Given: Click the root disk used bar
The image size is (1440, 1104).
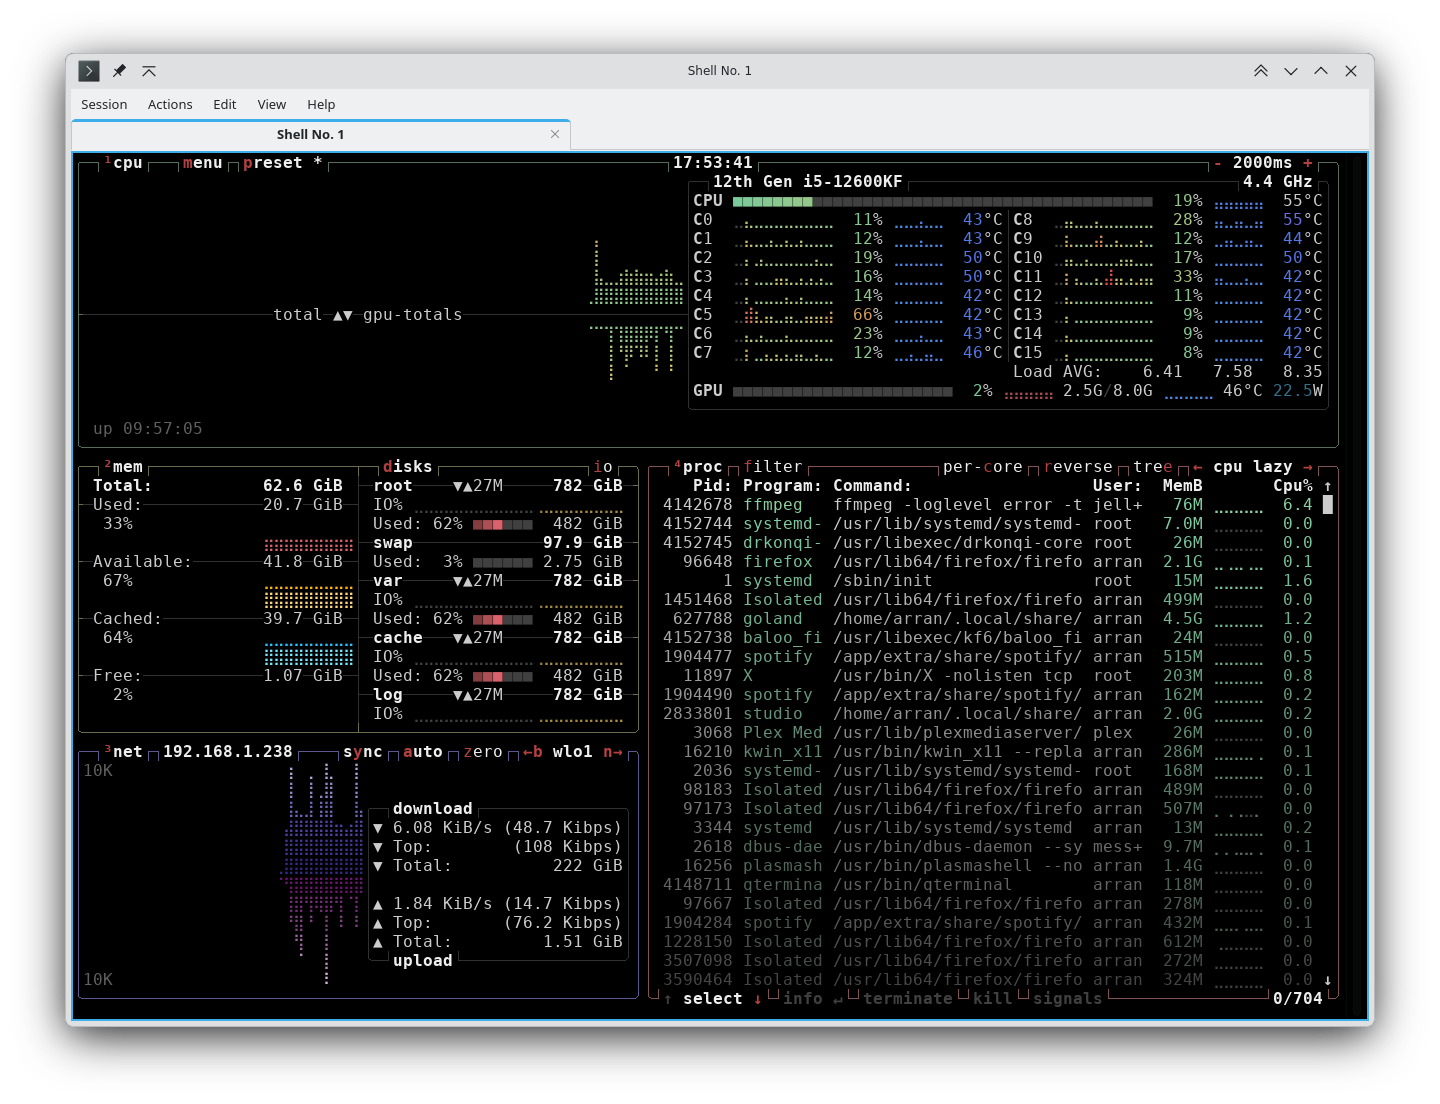Looking at the screenshot, I should click(x=503, y=524).
